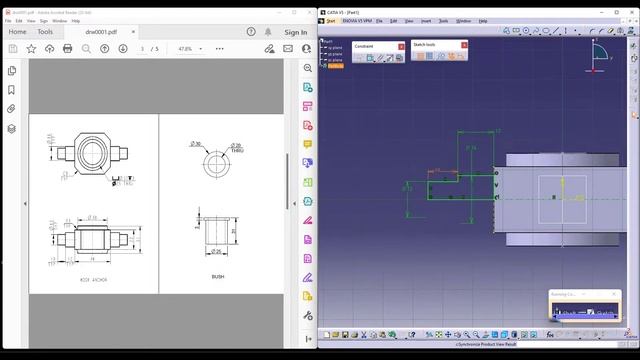Screen dimensions: 640x360
Task: Toggle Geometrical Constraints in Sketch tools
Action: pyautogui.click(x=451, y=56)
